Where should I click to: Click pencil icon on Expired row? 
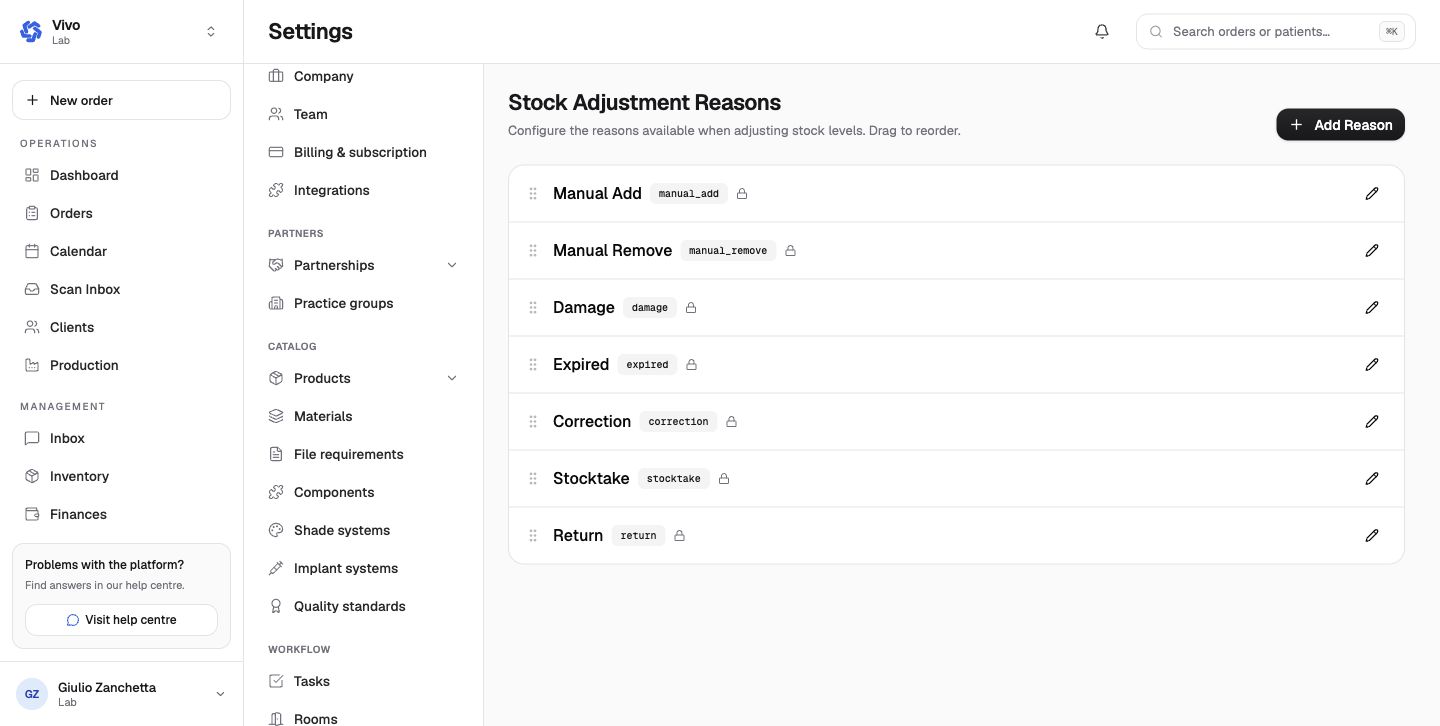click(x=1372, y=364)
